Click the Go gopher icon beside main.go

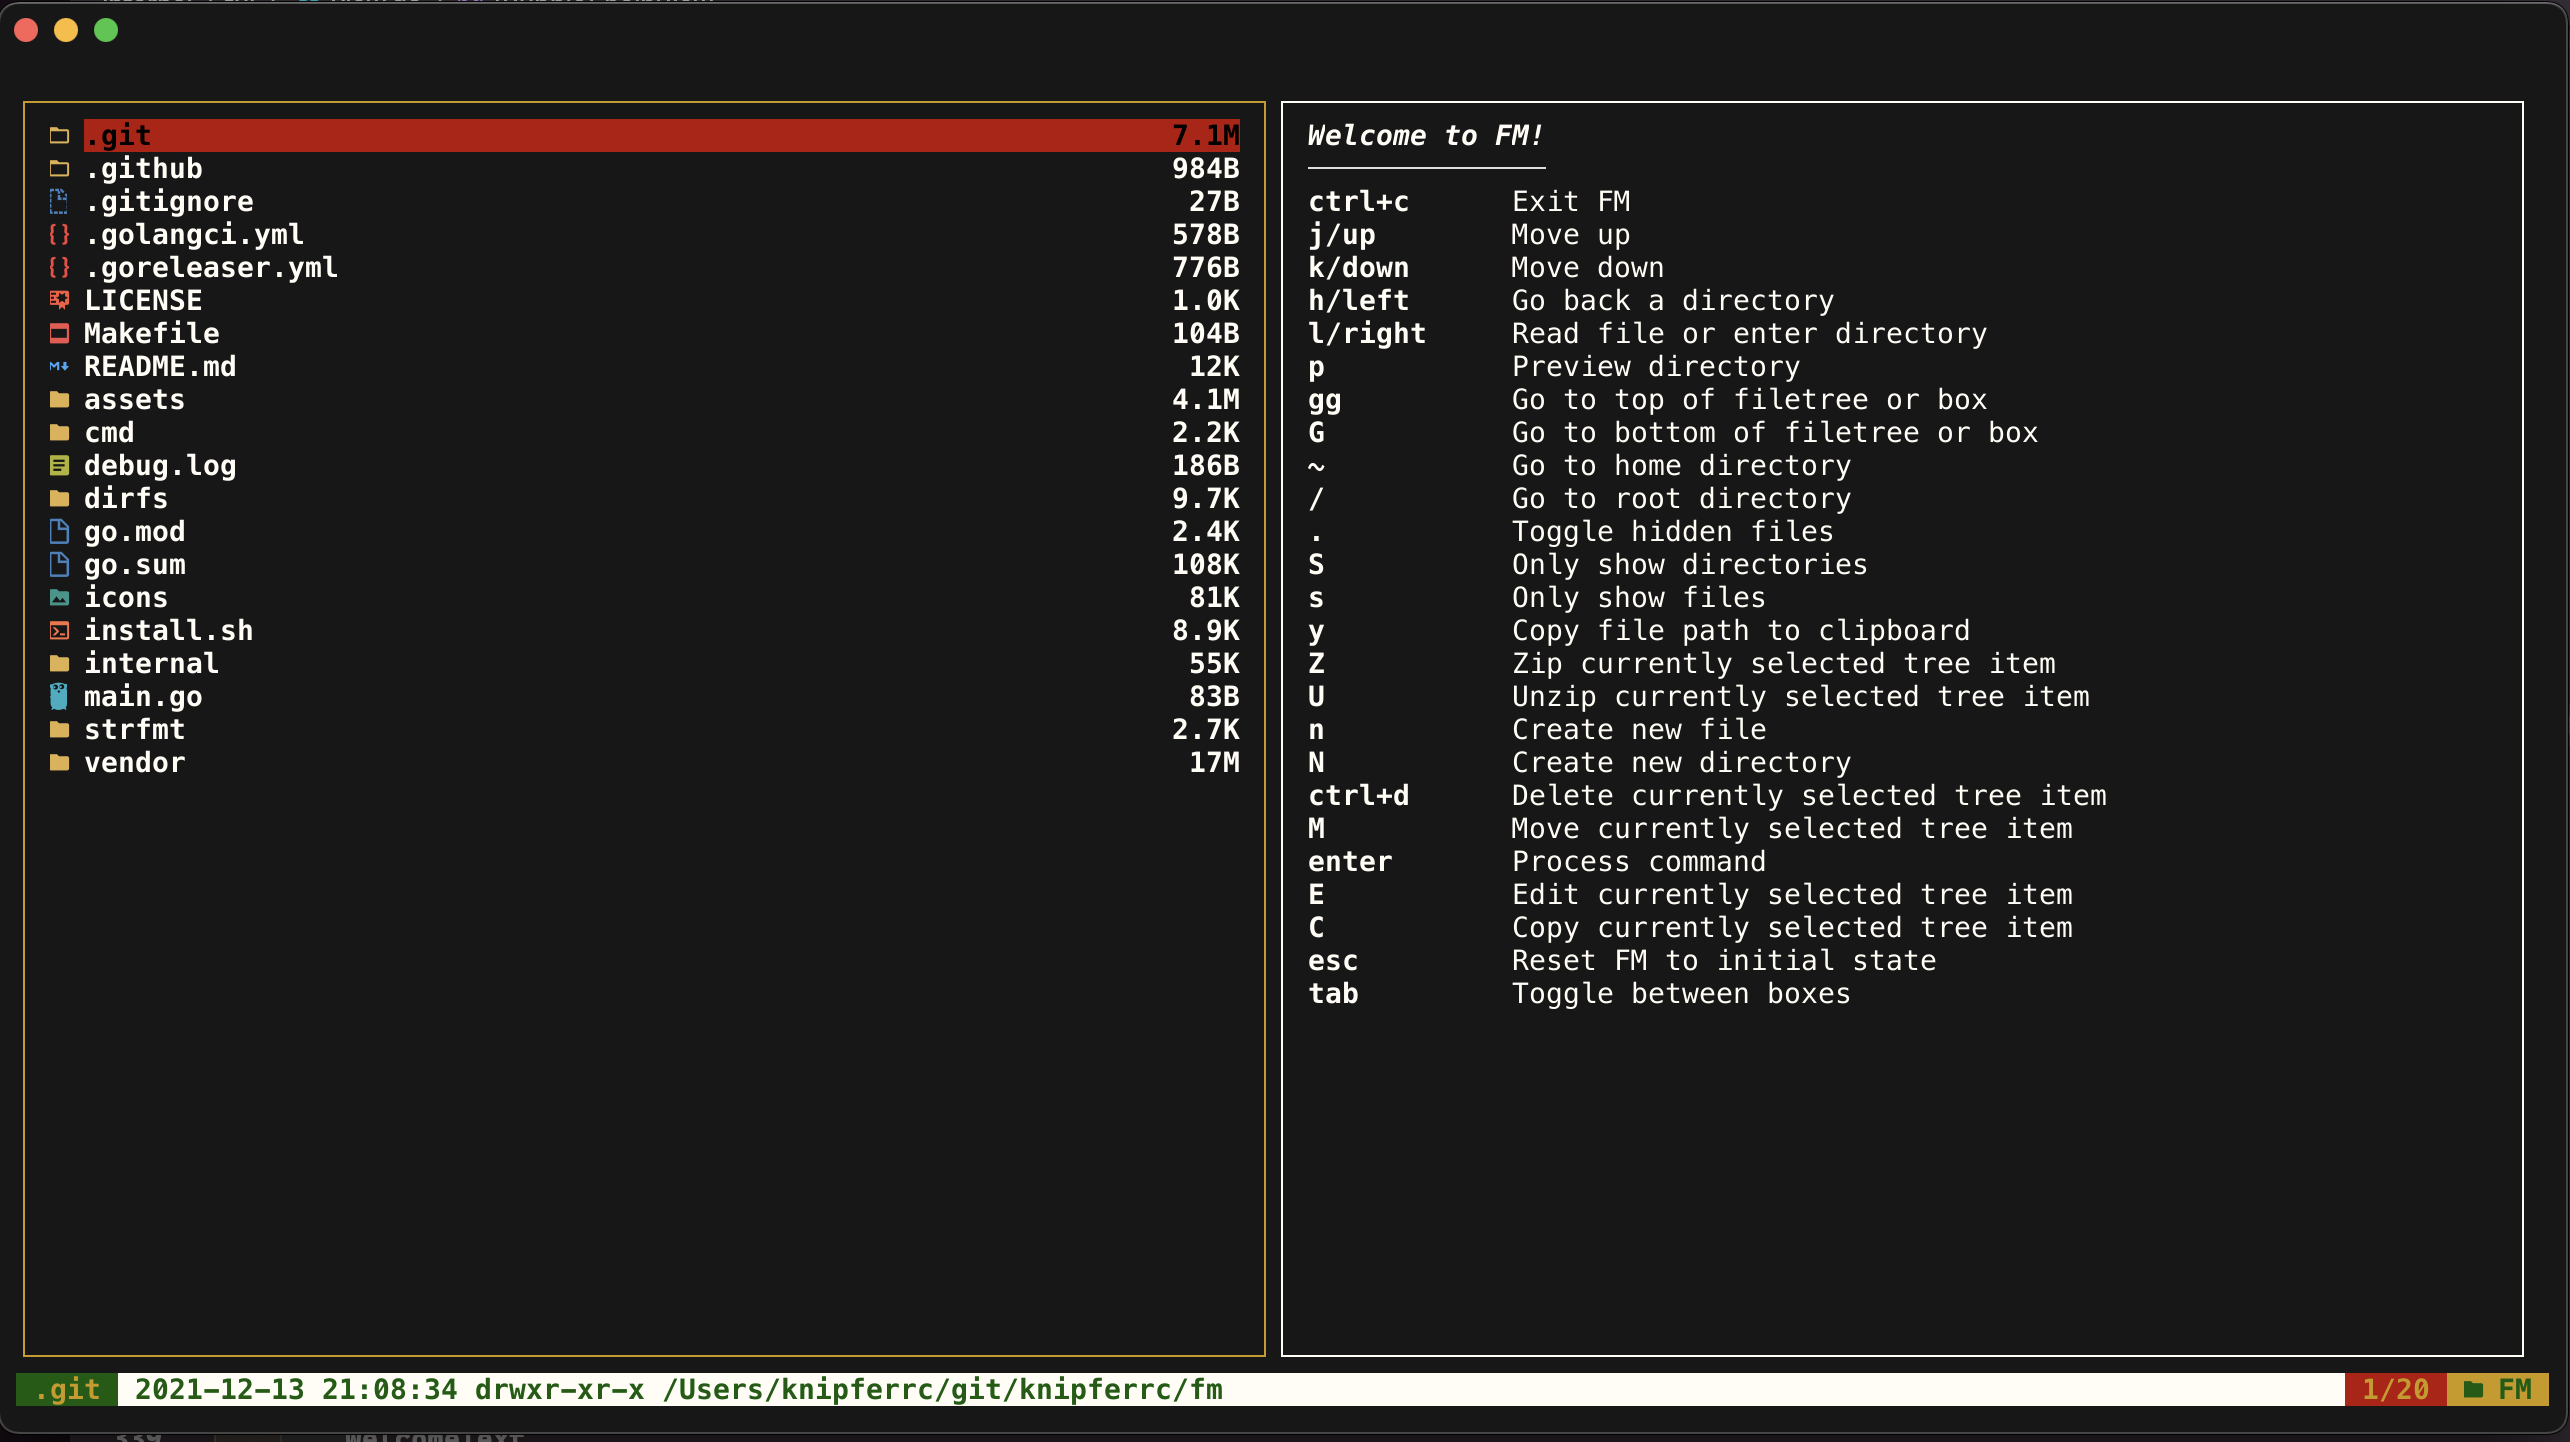(x=59, y=696)
